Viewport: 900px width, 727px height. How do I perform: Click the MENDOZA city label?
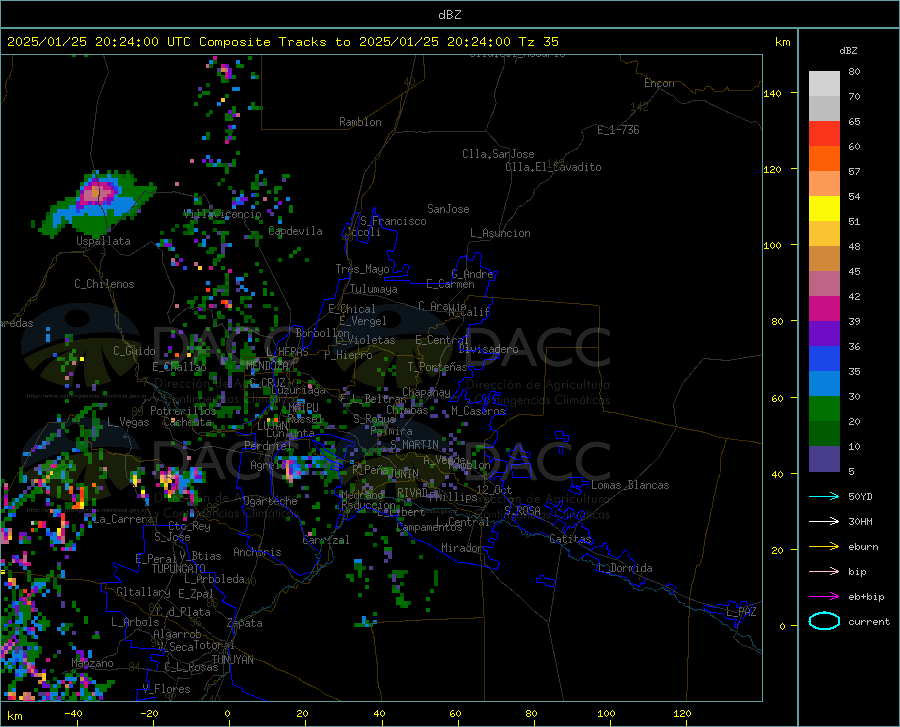click(x=267, y=366)
